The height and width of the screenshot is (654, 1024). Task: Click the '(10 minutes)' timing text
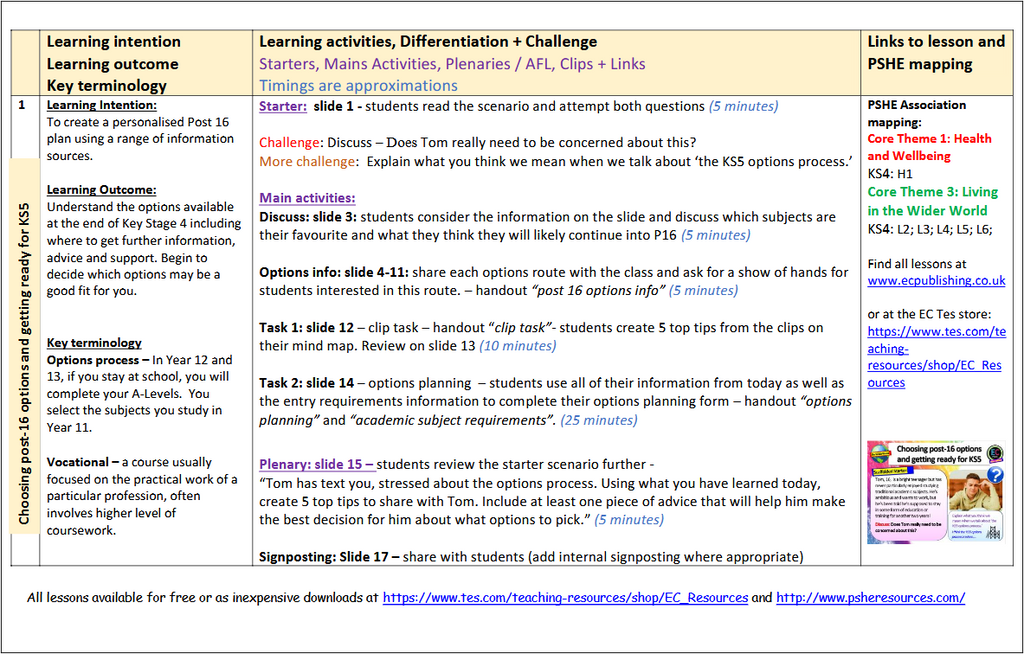pyautogui.click(x=518, y=346)
